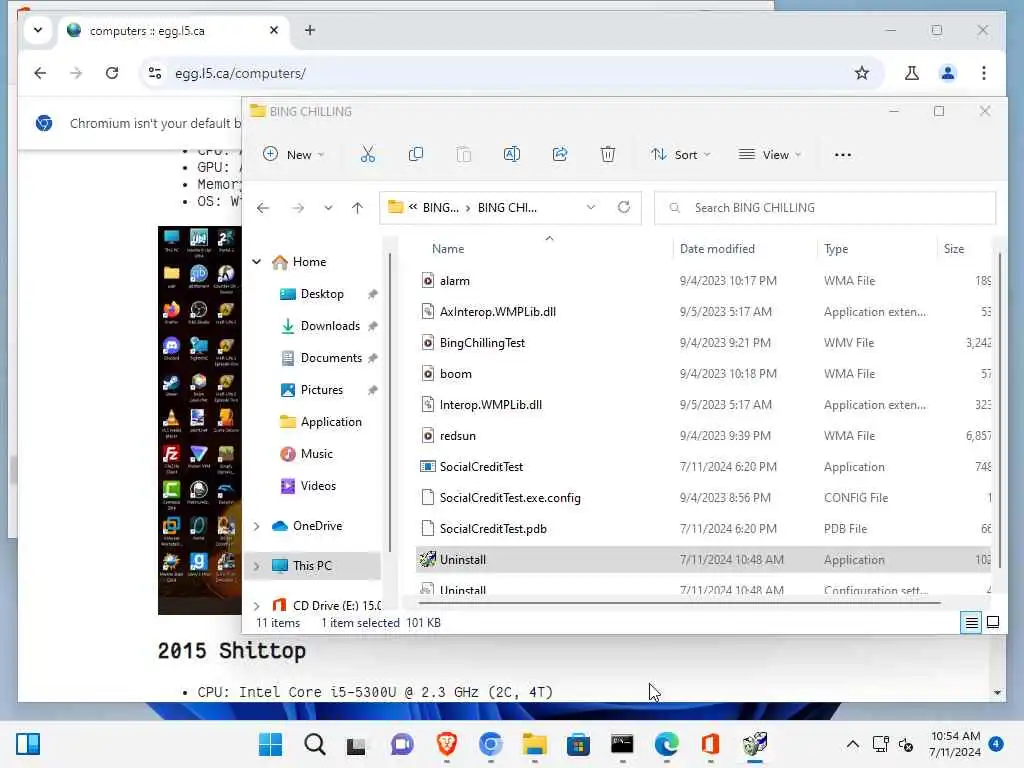Select the SocialCreditTest application file
The image size is (1024, 768).
[703, 467]
